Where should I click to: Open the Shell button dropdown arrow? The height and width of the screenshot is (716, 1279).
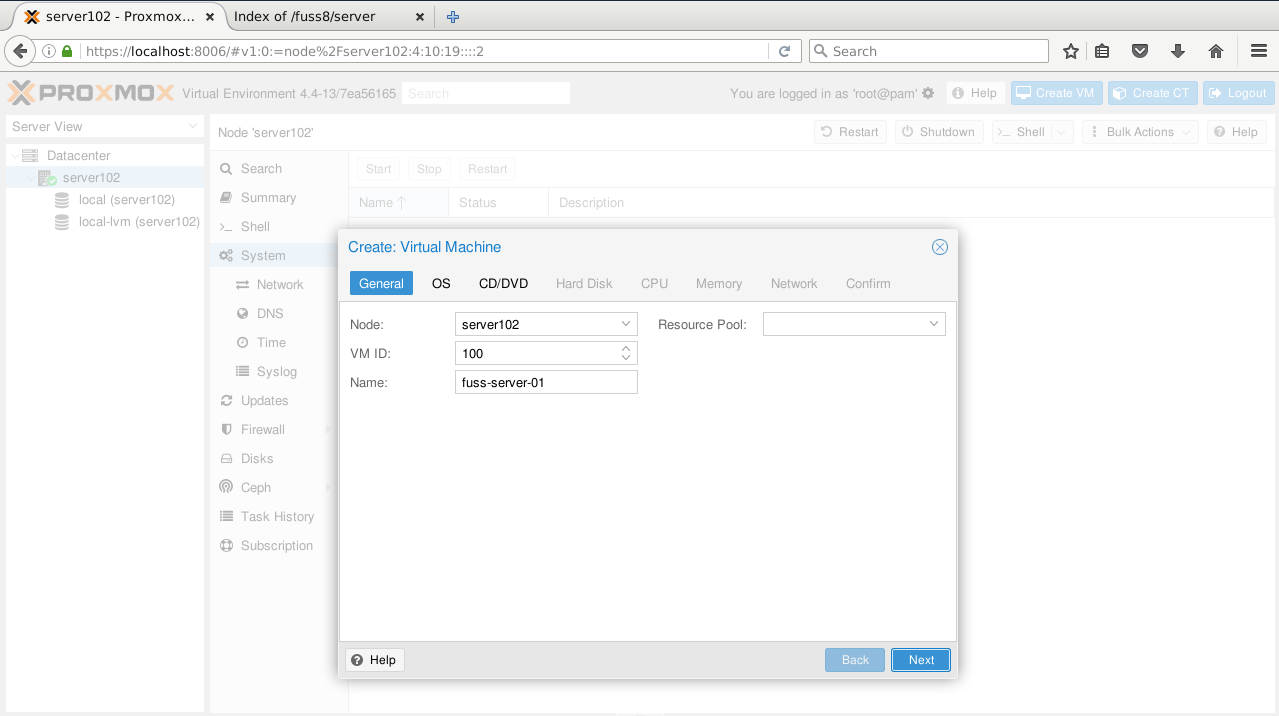pyautogui.click(x=1062, y=132)
